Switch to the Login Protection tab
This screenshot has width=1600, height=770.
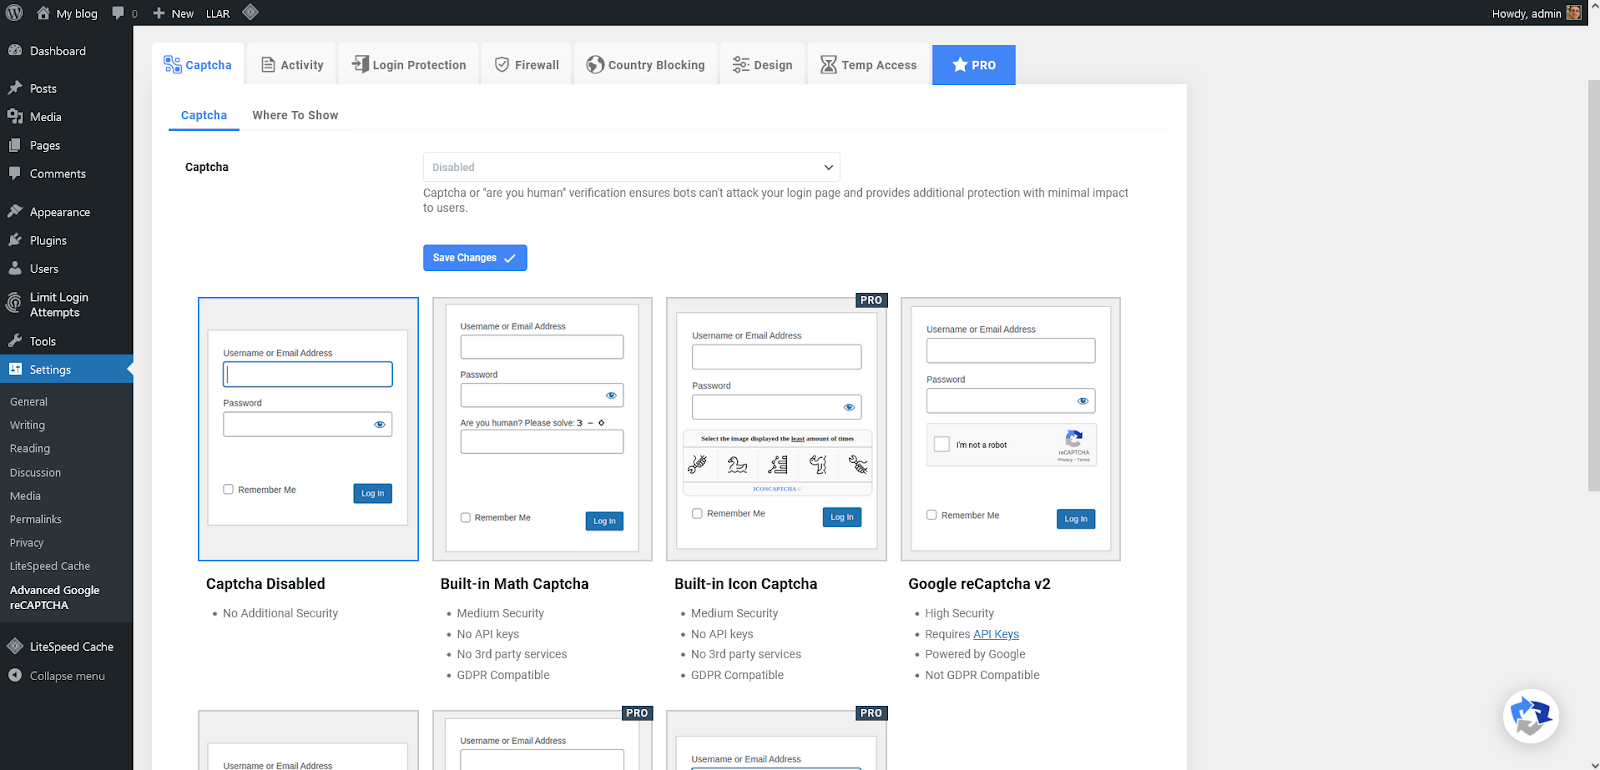click(x=408, y=65)
